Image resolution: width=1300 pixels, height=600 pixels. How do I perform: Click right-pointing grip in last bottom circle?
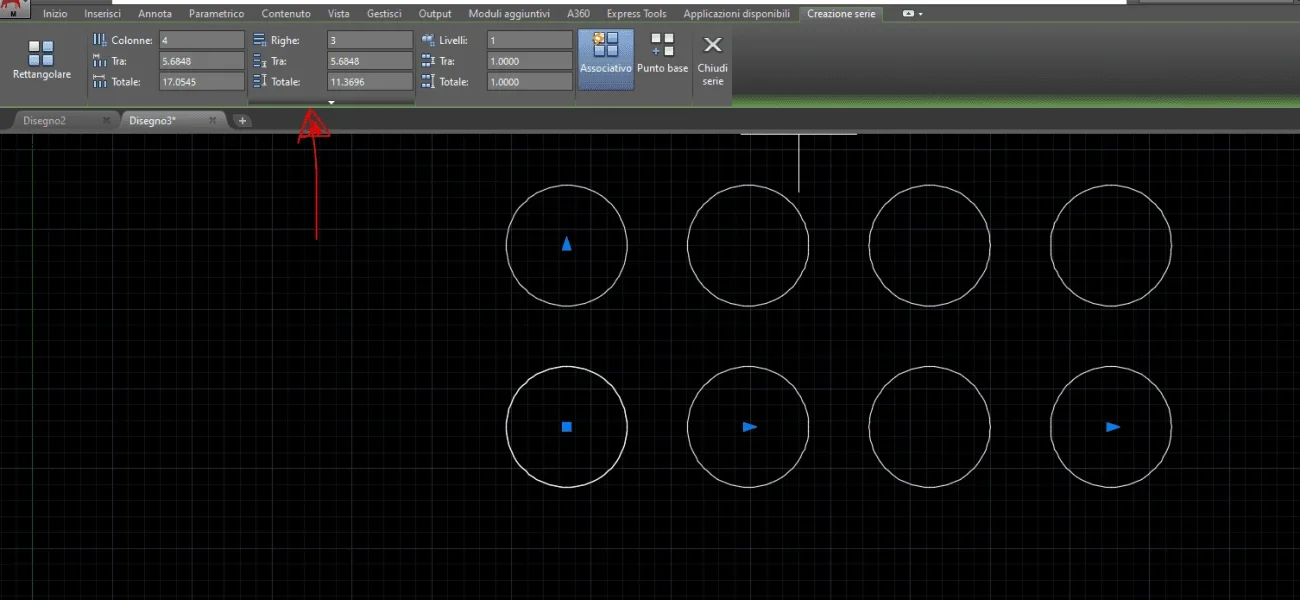1113,427
